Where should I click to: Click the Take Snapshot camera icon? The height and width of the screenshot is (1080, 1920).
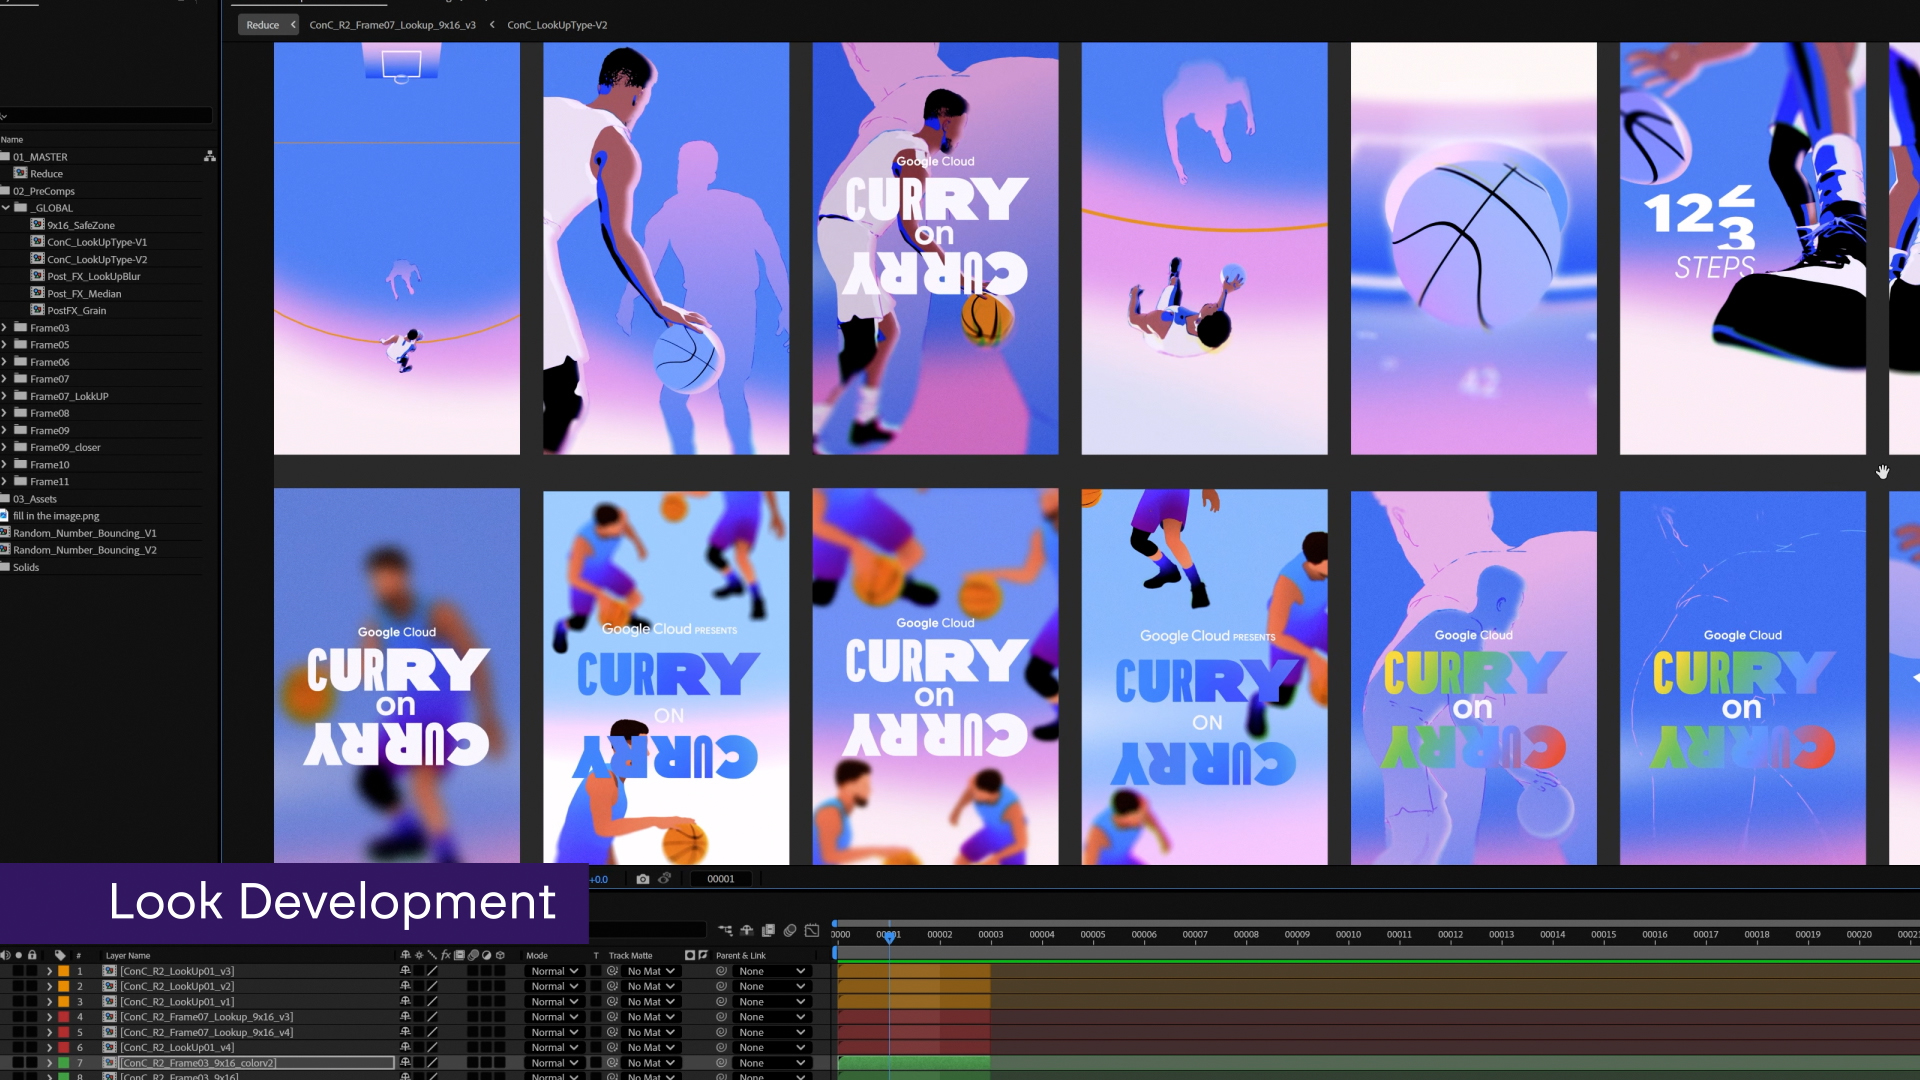tap(642, 879)
